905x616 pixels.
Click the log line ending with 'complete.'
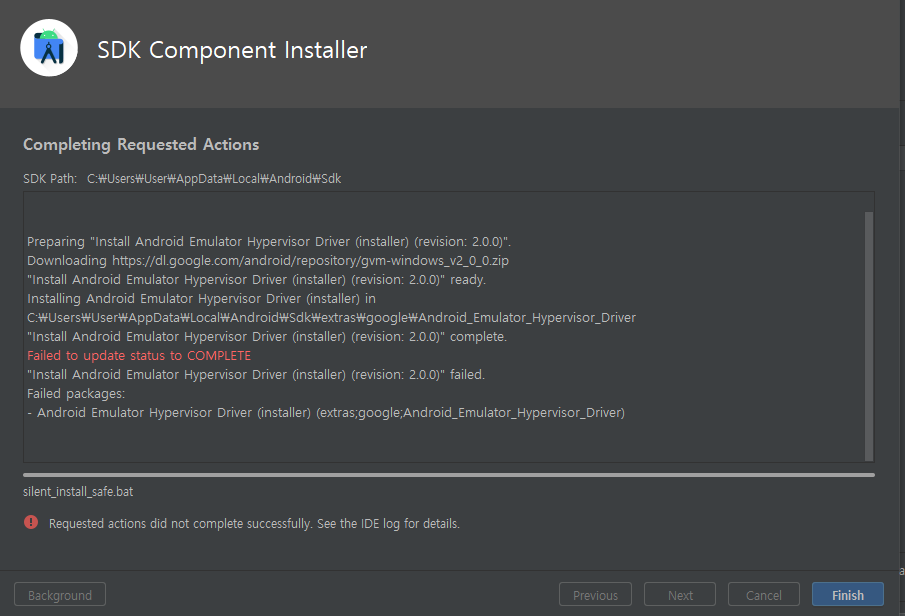click(267, 337)
